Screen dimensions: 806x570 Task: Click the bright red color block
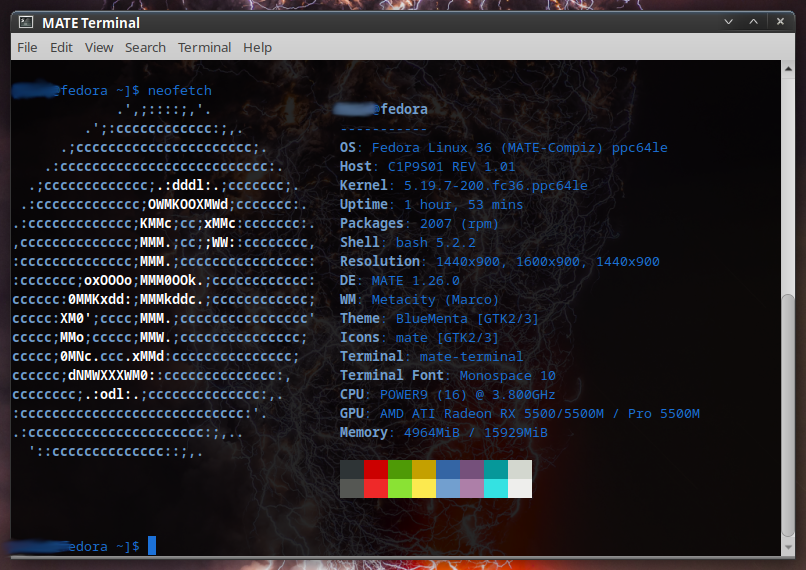pos(376,488)
